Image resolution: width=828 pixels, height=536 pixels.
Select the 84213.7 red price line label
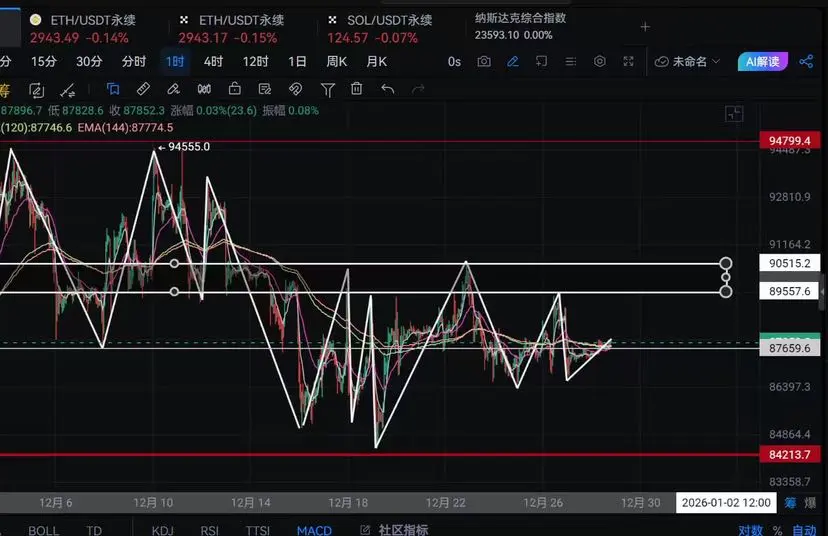789,455
